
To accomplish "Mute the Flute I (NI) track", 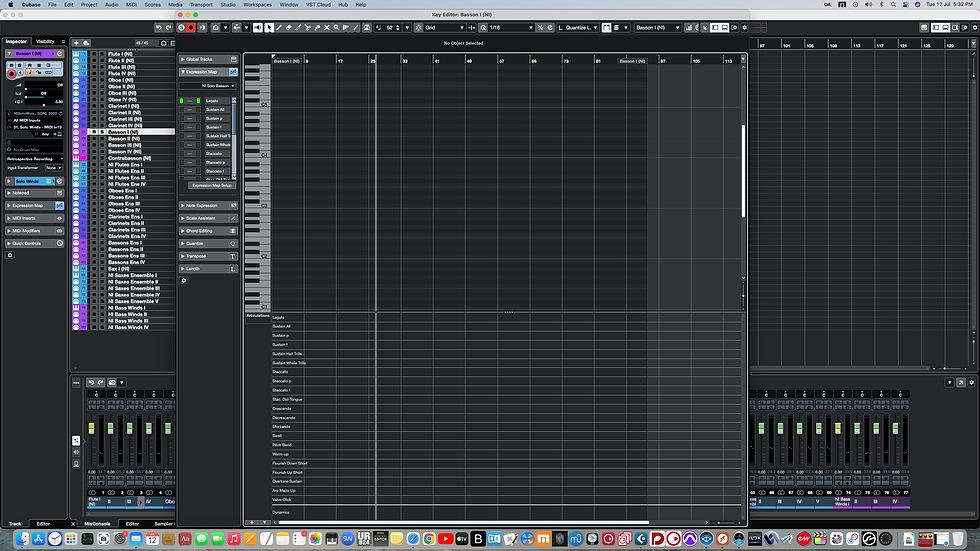I will (x=94, y=54).
